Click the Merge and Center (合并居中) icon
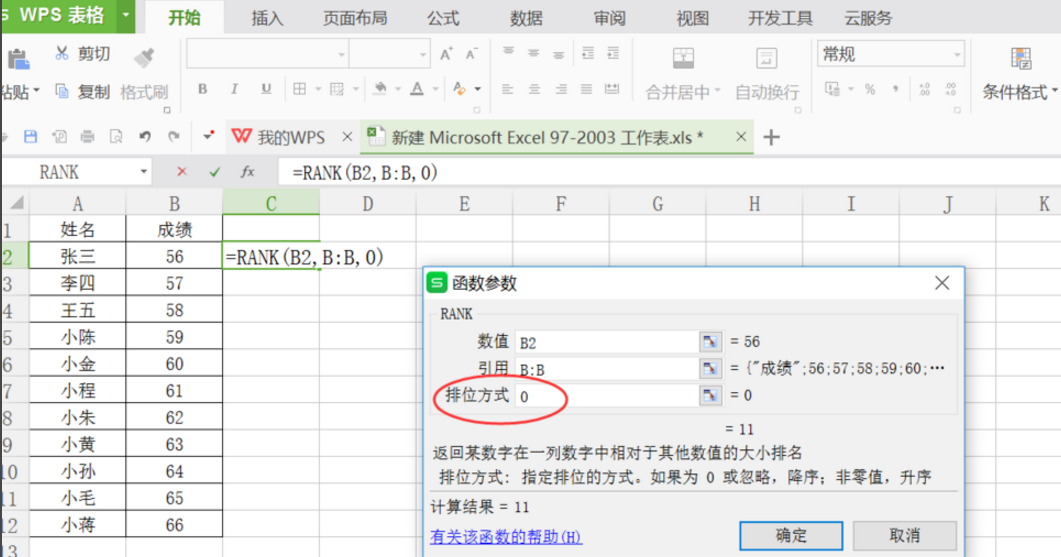The image size is (1061, 557). (683, 58)
